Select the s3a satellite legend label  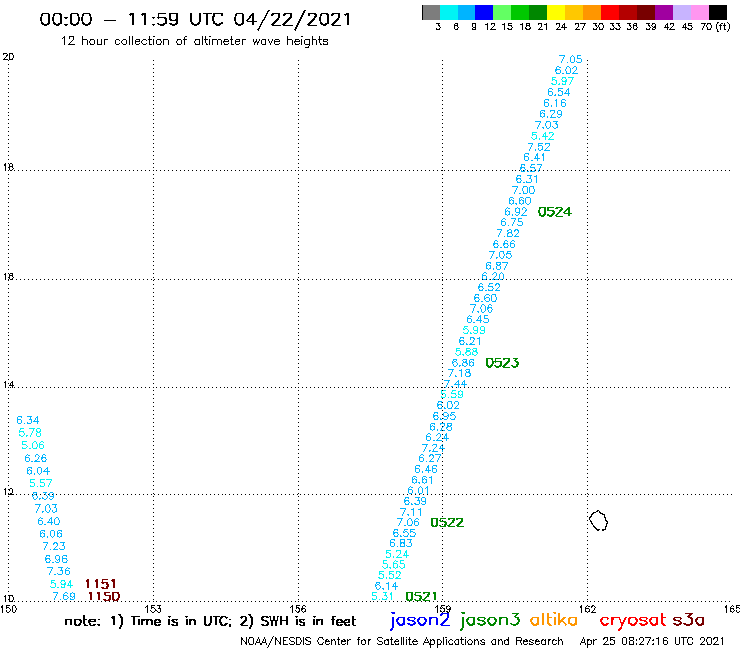pos(688,620)
